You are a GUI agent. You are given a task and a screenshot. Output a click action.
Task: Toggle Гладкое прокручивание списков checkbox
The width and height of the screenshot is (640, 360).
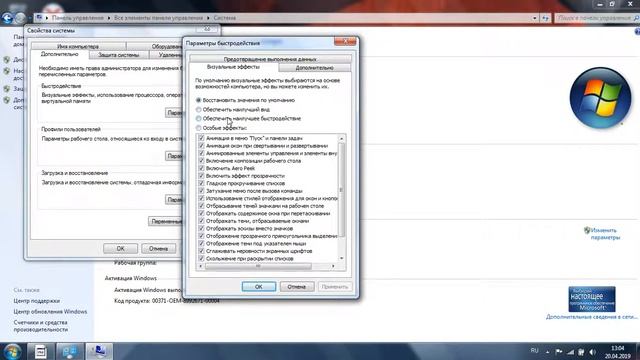coord(201,183)
